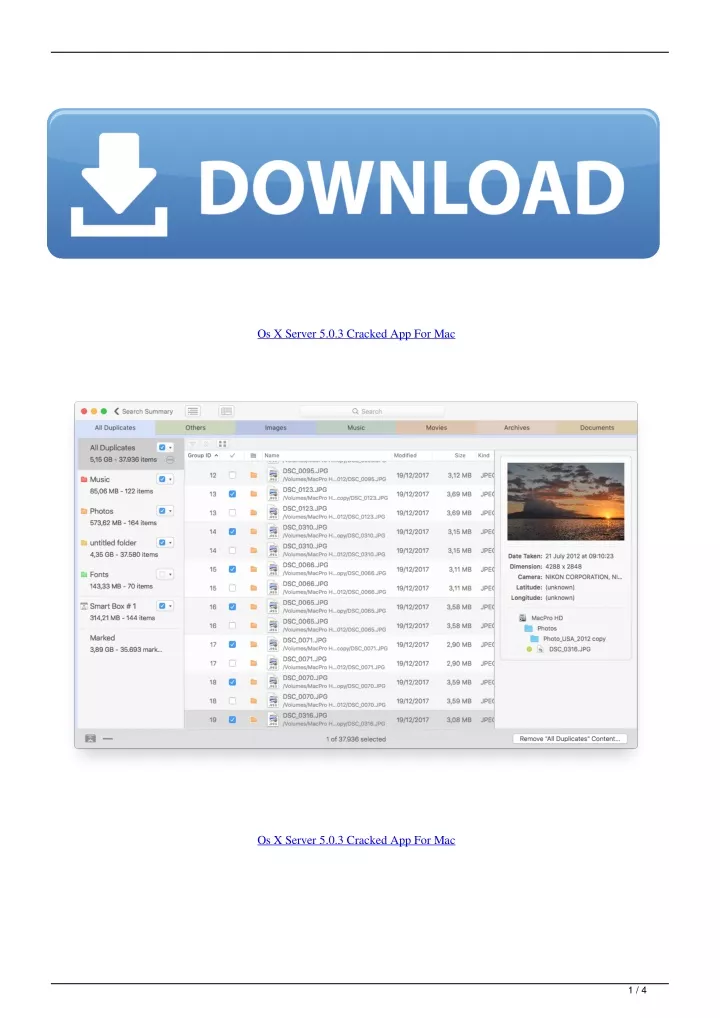Switch to the Movies tab
720x1018 pixels.
[x=436, y=428]
